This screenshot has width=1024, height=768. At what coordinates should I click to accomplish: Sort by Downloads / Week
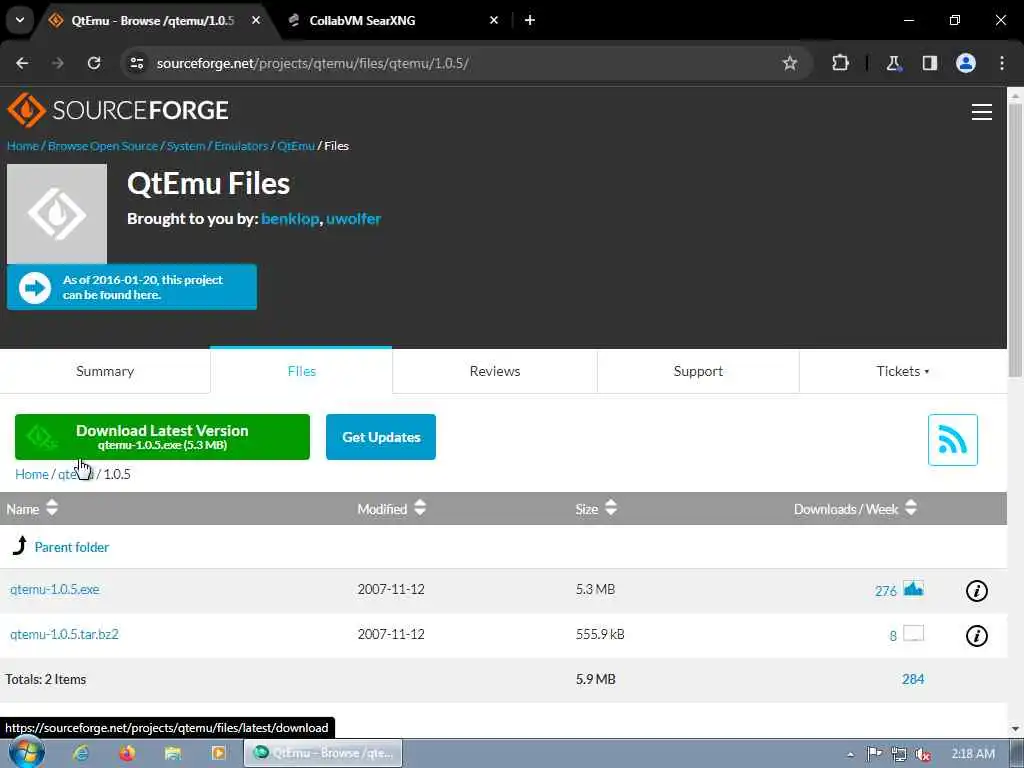pos(855,508)
